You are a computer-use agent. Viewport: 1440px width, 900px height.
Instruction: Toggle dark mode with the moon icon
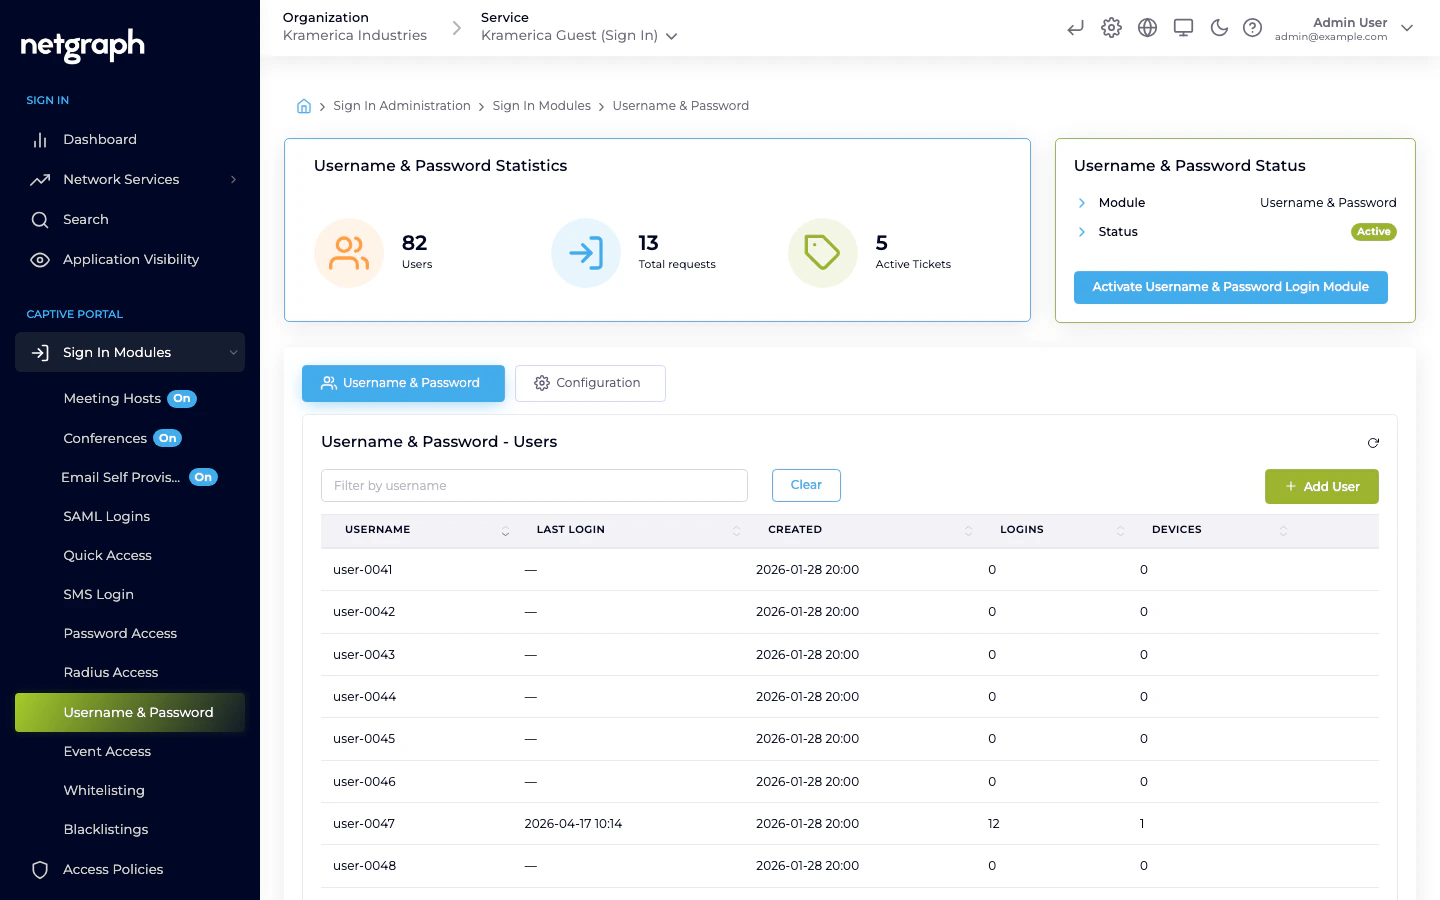click(1219, 28)
